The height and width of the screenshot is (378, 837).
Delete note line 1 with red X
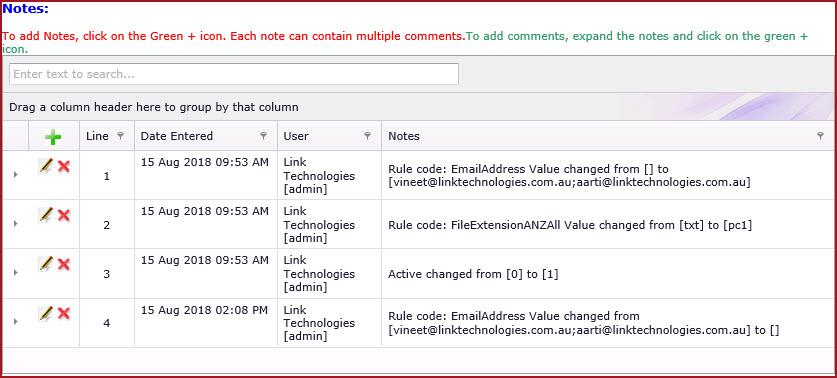[x=64, y=167]
